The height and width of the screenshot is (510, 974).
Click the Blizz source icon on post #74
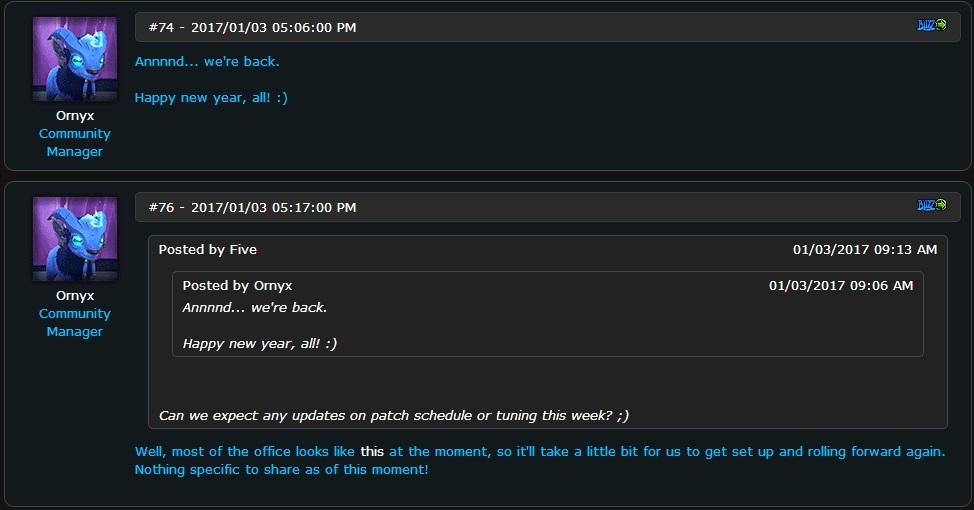932,25
